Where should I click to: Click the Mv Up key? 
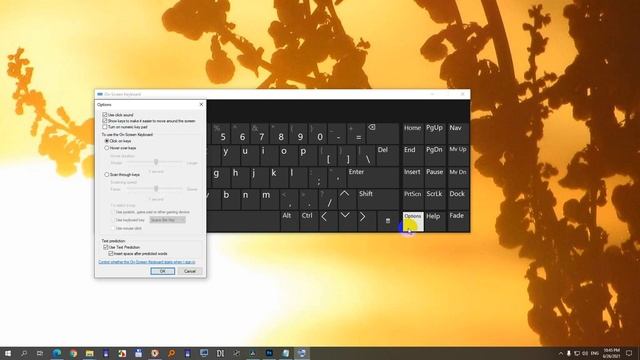point(458,156)
